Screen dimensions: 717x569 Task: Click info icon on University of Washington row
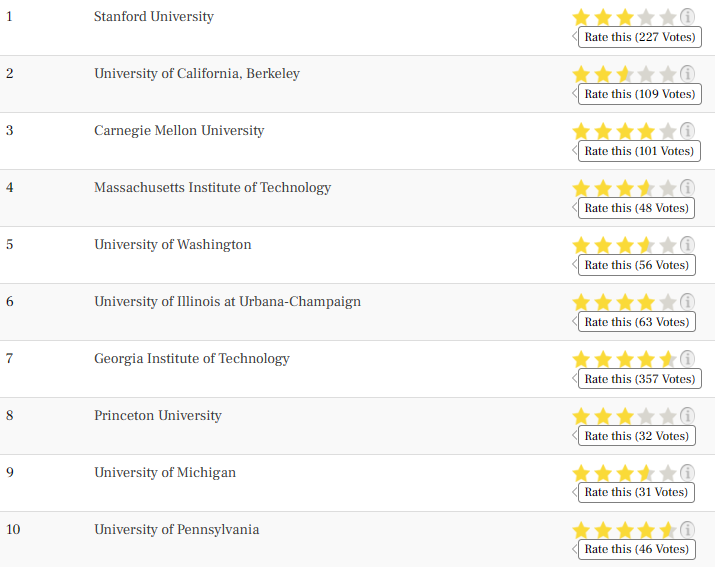pyautogui.click(x=687, y=245)
